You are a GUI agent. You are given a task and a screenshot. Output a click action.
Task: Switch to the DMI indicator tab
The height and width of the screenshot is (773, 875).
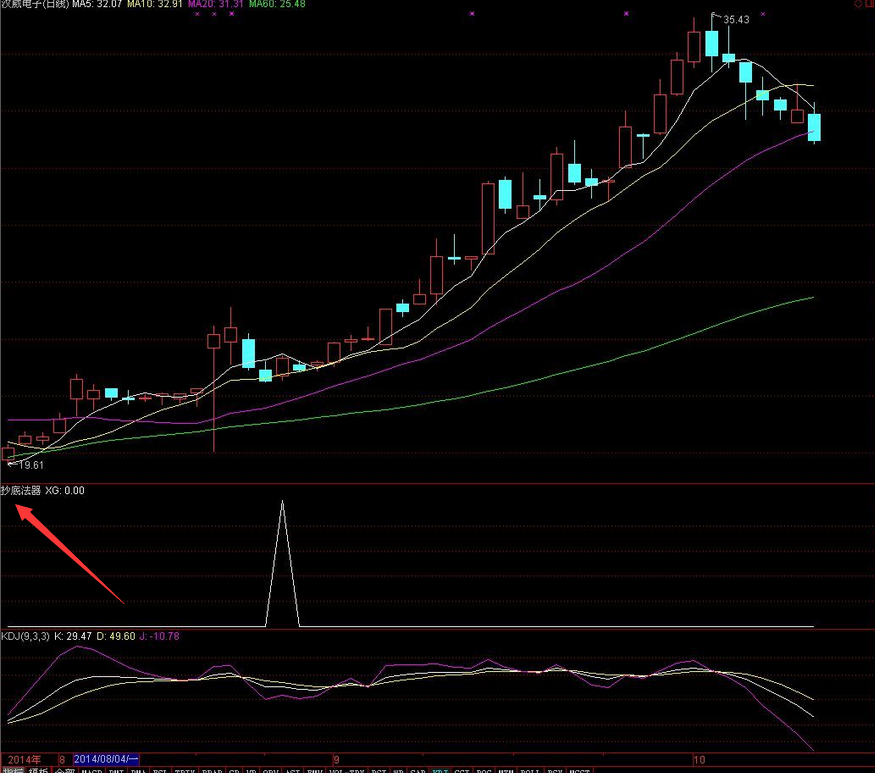point(116,771)
